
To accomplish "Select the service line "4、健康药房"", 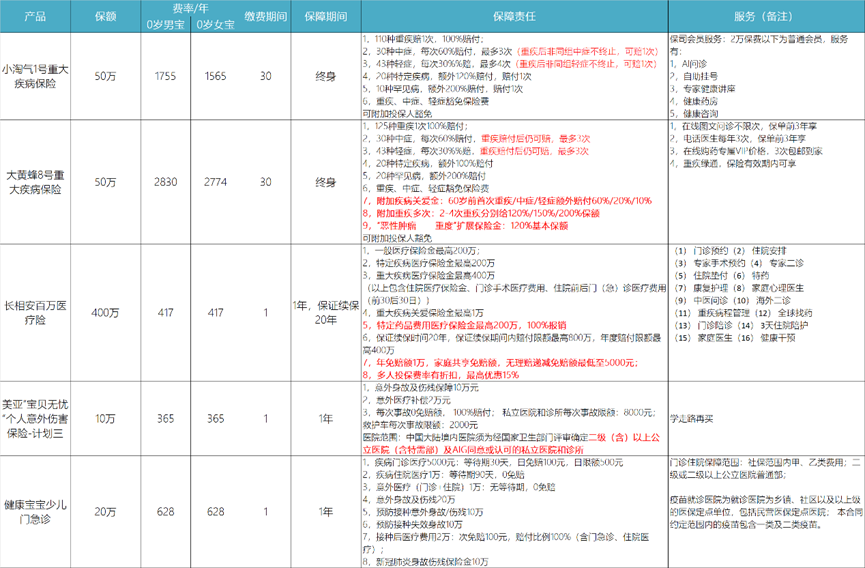I will point(694,101).
